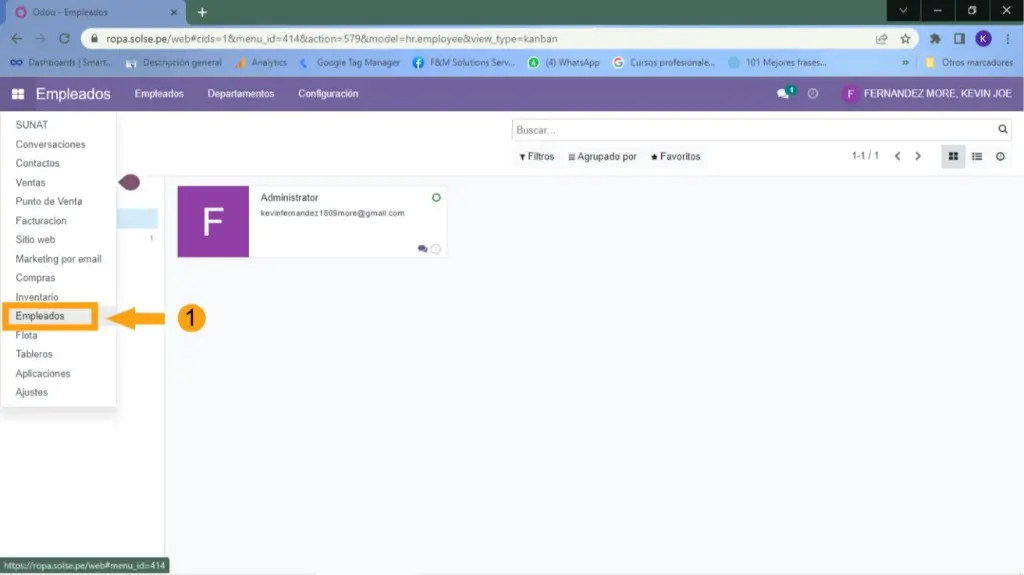Open the conversations chat icon in navbar
The height and width of the screenshot is (575, 1024).
tap(784, 94)
